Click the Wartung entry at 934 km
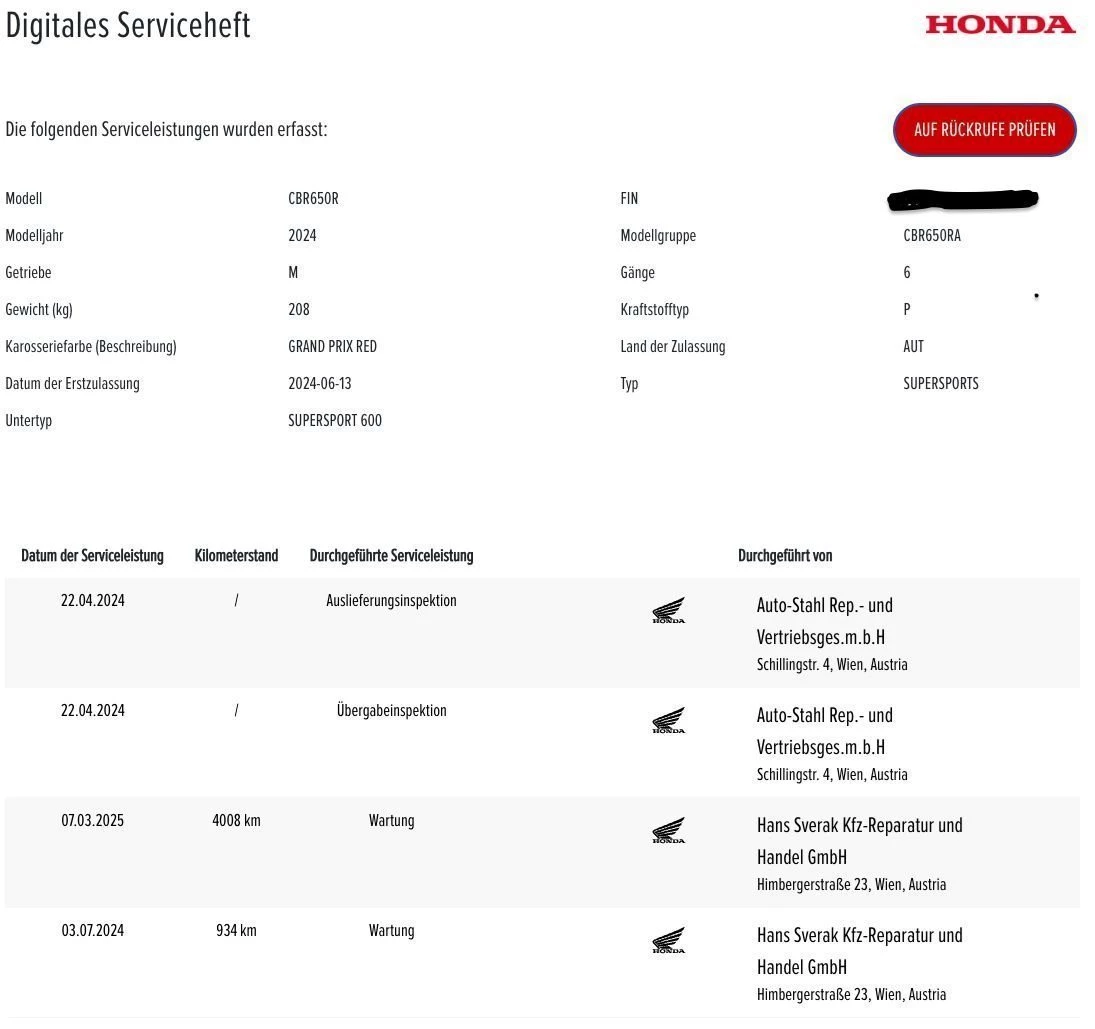Screen dimensions: 1095x1029 (391, 931)
